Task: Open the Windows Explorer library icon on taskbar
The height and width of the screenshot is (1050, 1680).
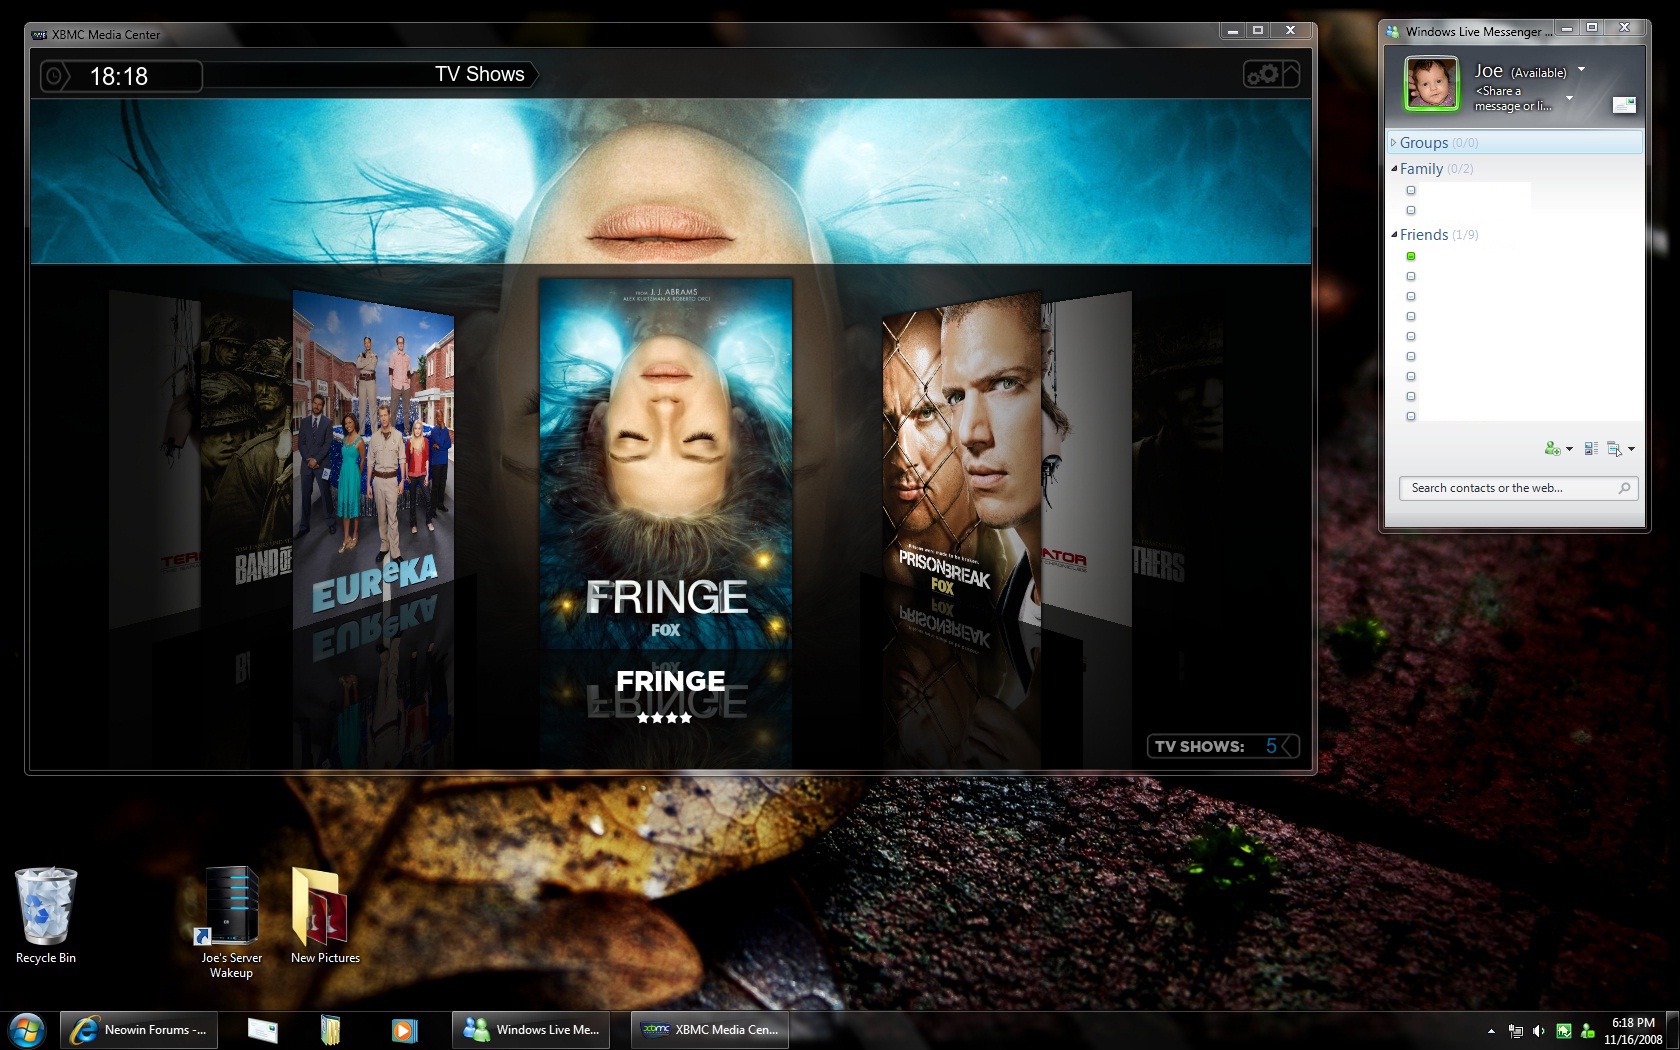Action: point(331,1030)
